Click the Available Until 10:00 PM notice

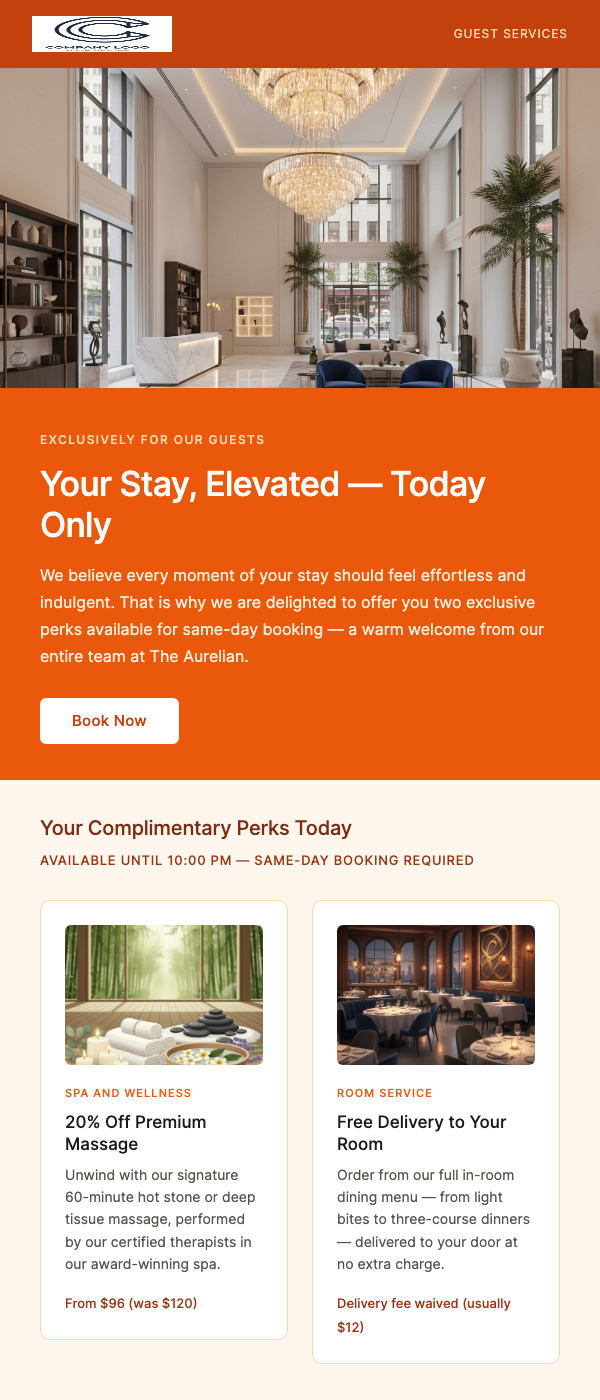point(256,860)
